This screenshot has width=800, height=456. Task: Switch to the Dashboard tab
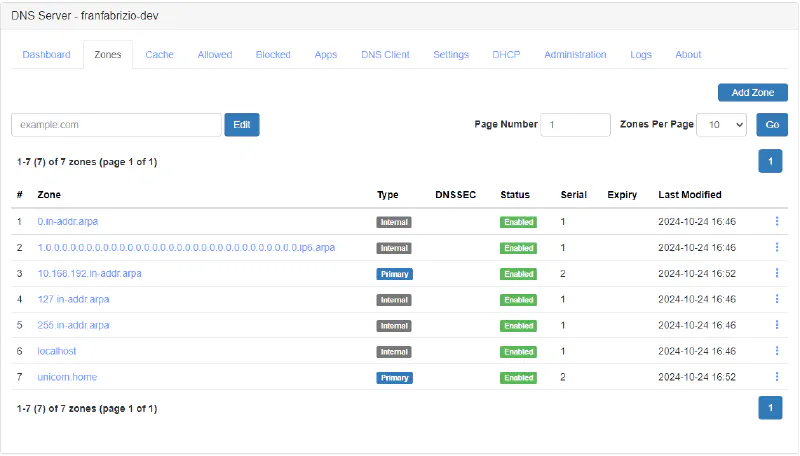(x=46, y=55)
